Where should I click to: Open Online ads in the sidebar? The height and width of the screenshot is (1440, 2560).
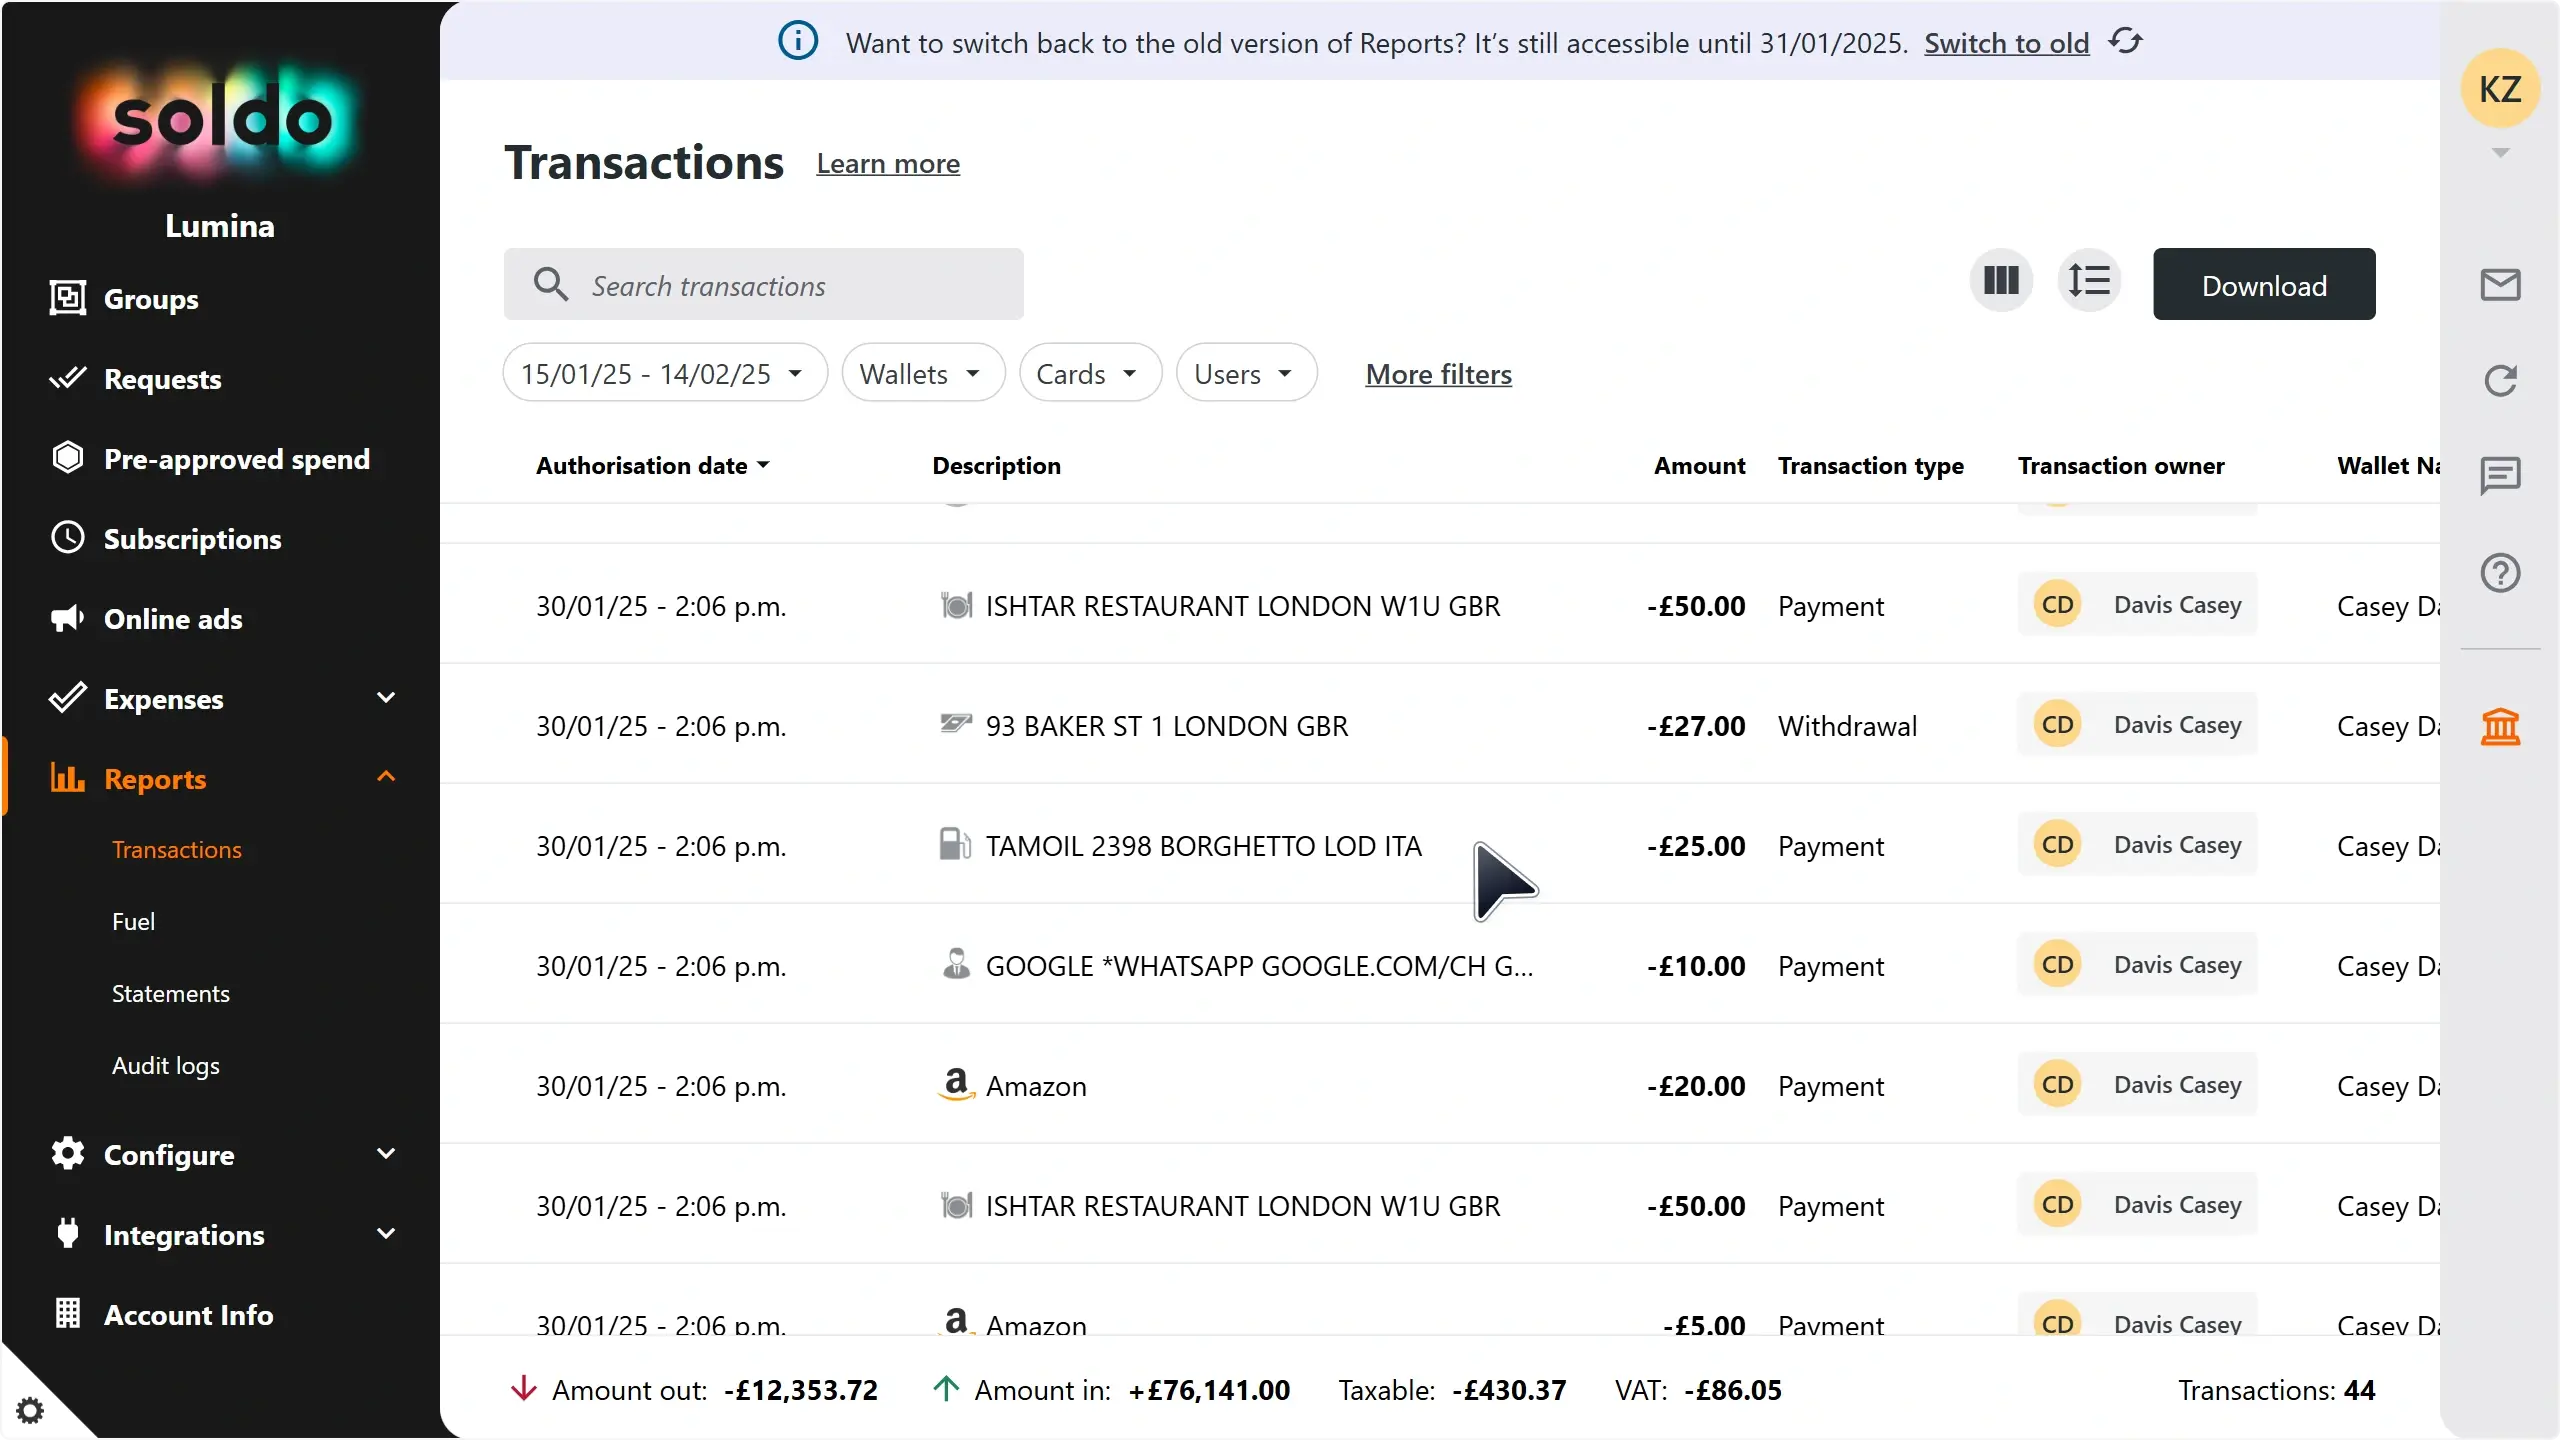[172, 619]
